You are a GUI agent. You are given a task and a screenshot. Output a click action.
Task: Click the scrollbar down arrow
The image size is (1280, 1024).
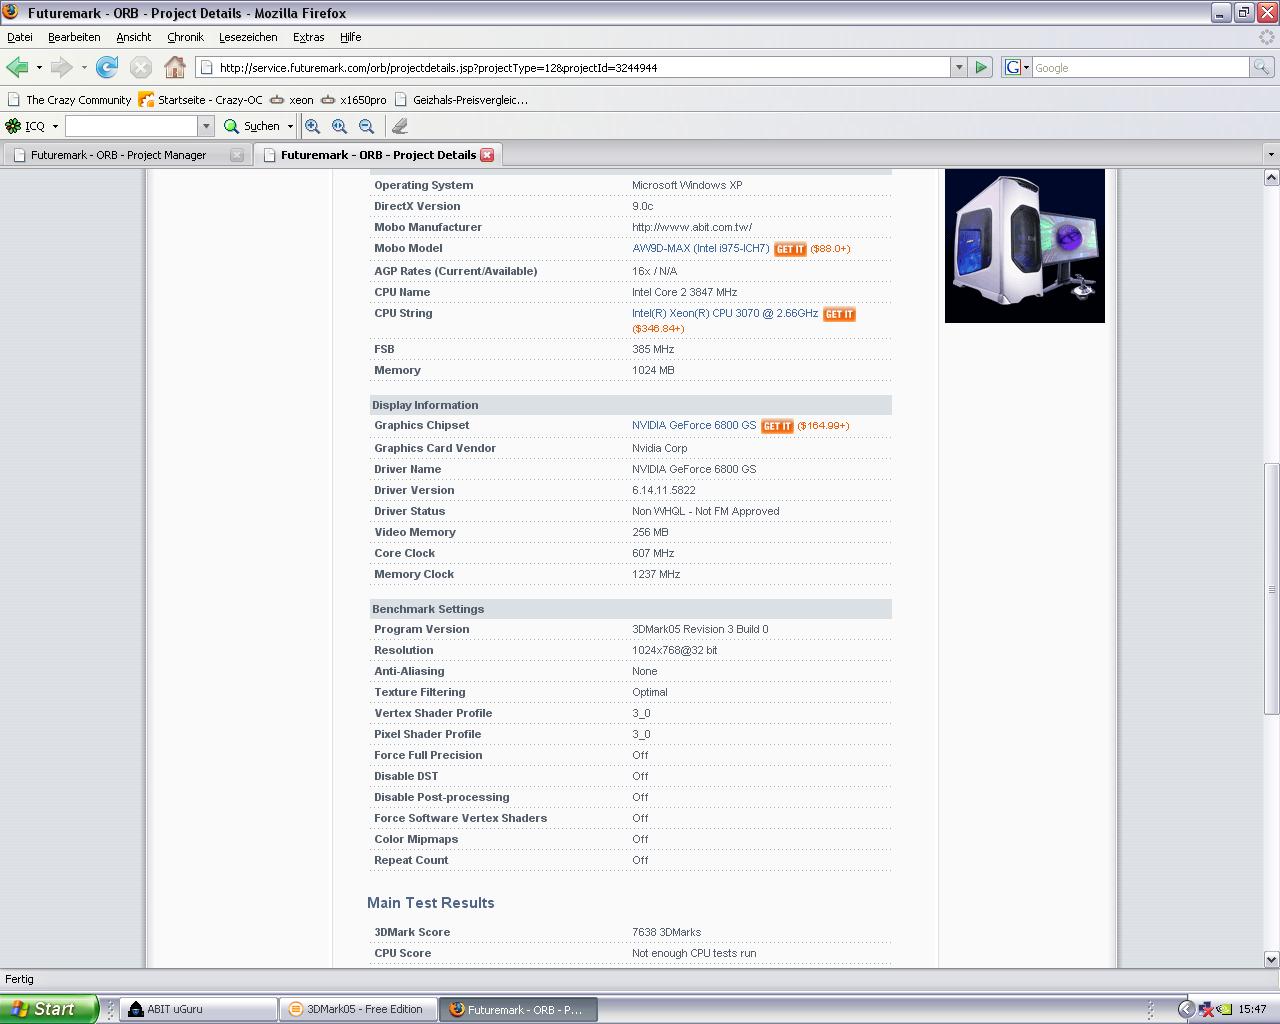[1271, 959]
